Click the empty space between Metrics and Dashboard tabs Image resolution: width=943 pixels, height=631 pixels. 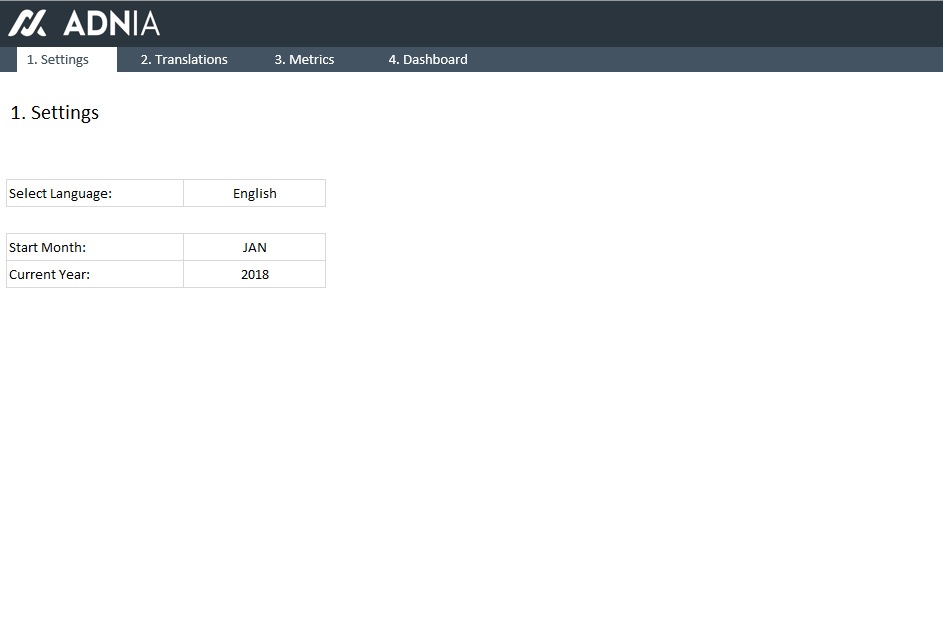[x=361, y=60]
